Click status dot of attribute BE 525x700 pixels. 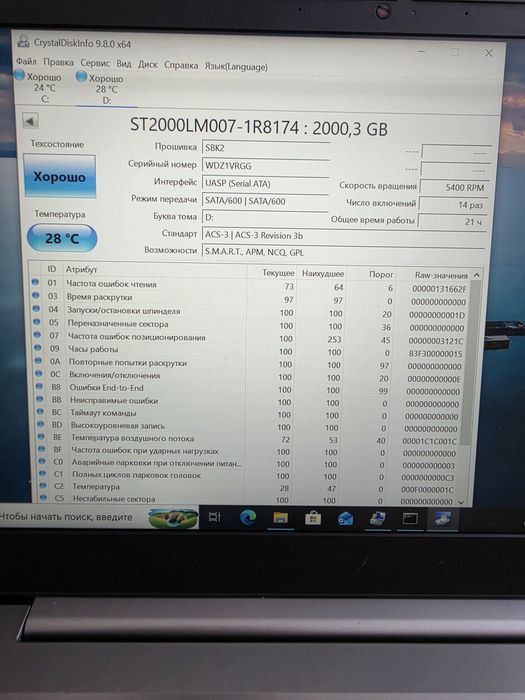tap(41, 437)
